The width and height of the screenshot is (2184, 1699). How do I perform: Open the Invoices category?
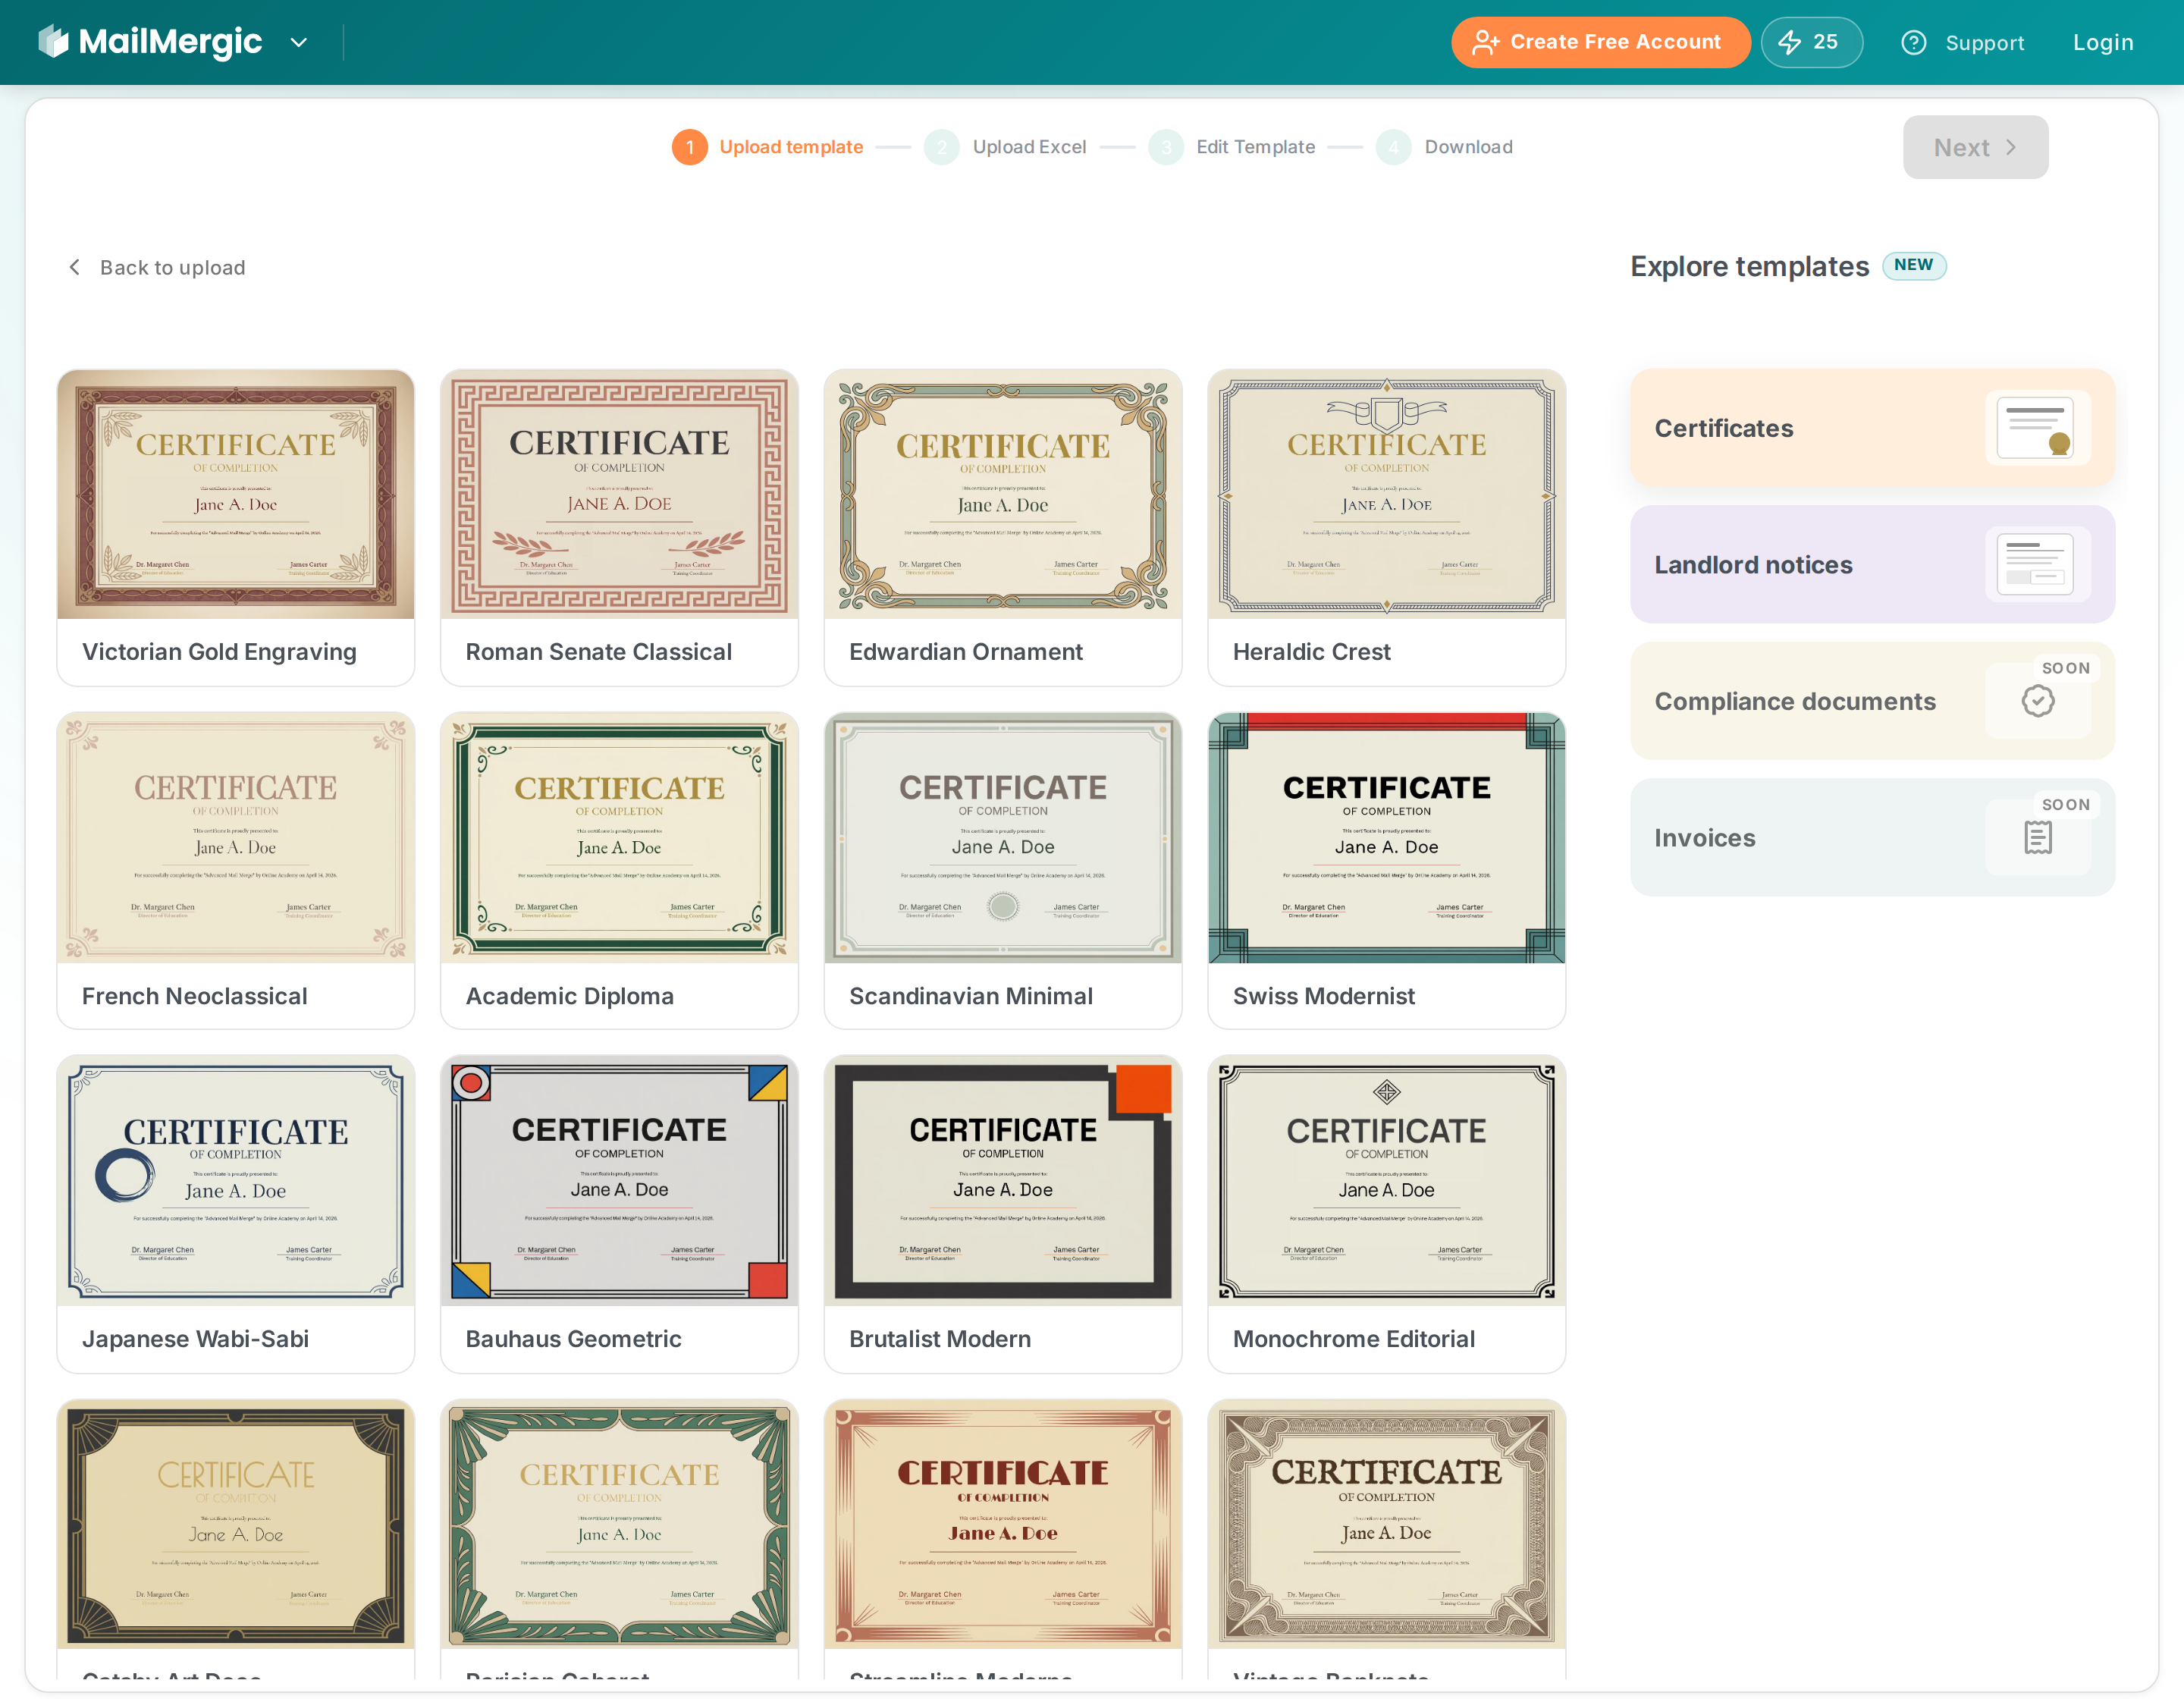[1872, 838]
